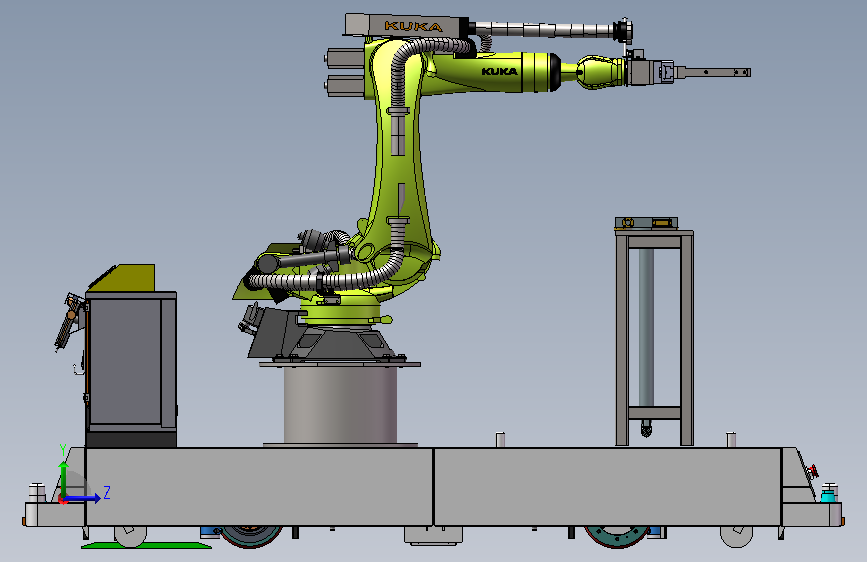Select the corrugated cable hose on upper arm
Viewport: 867px width, 562px height.
[399, 77]
